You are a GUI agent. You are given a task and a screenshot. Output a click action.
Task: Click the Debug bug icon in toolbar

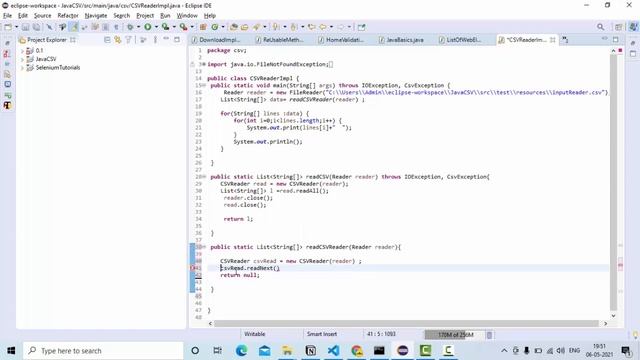point(130,27)
